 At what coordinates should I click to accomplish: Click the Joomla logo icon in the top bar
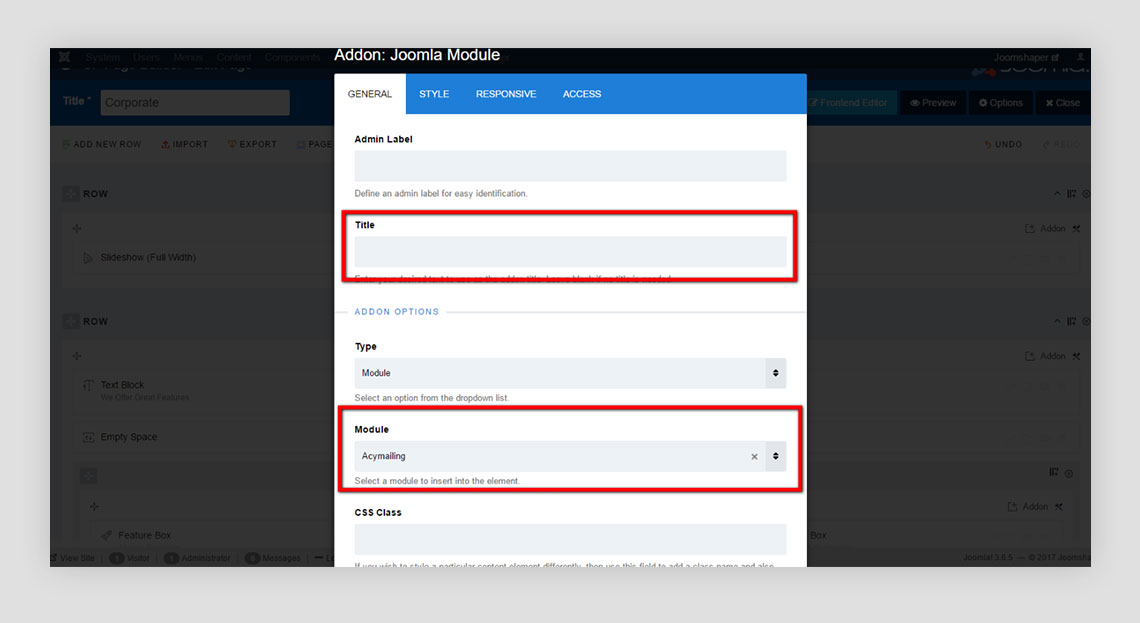tap(65, 57)
